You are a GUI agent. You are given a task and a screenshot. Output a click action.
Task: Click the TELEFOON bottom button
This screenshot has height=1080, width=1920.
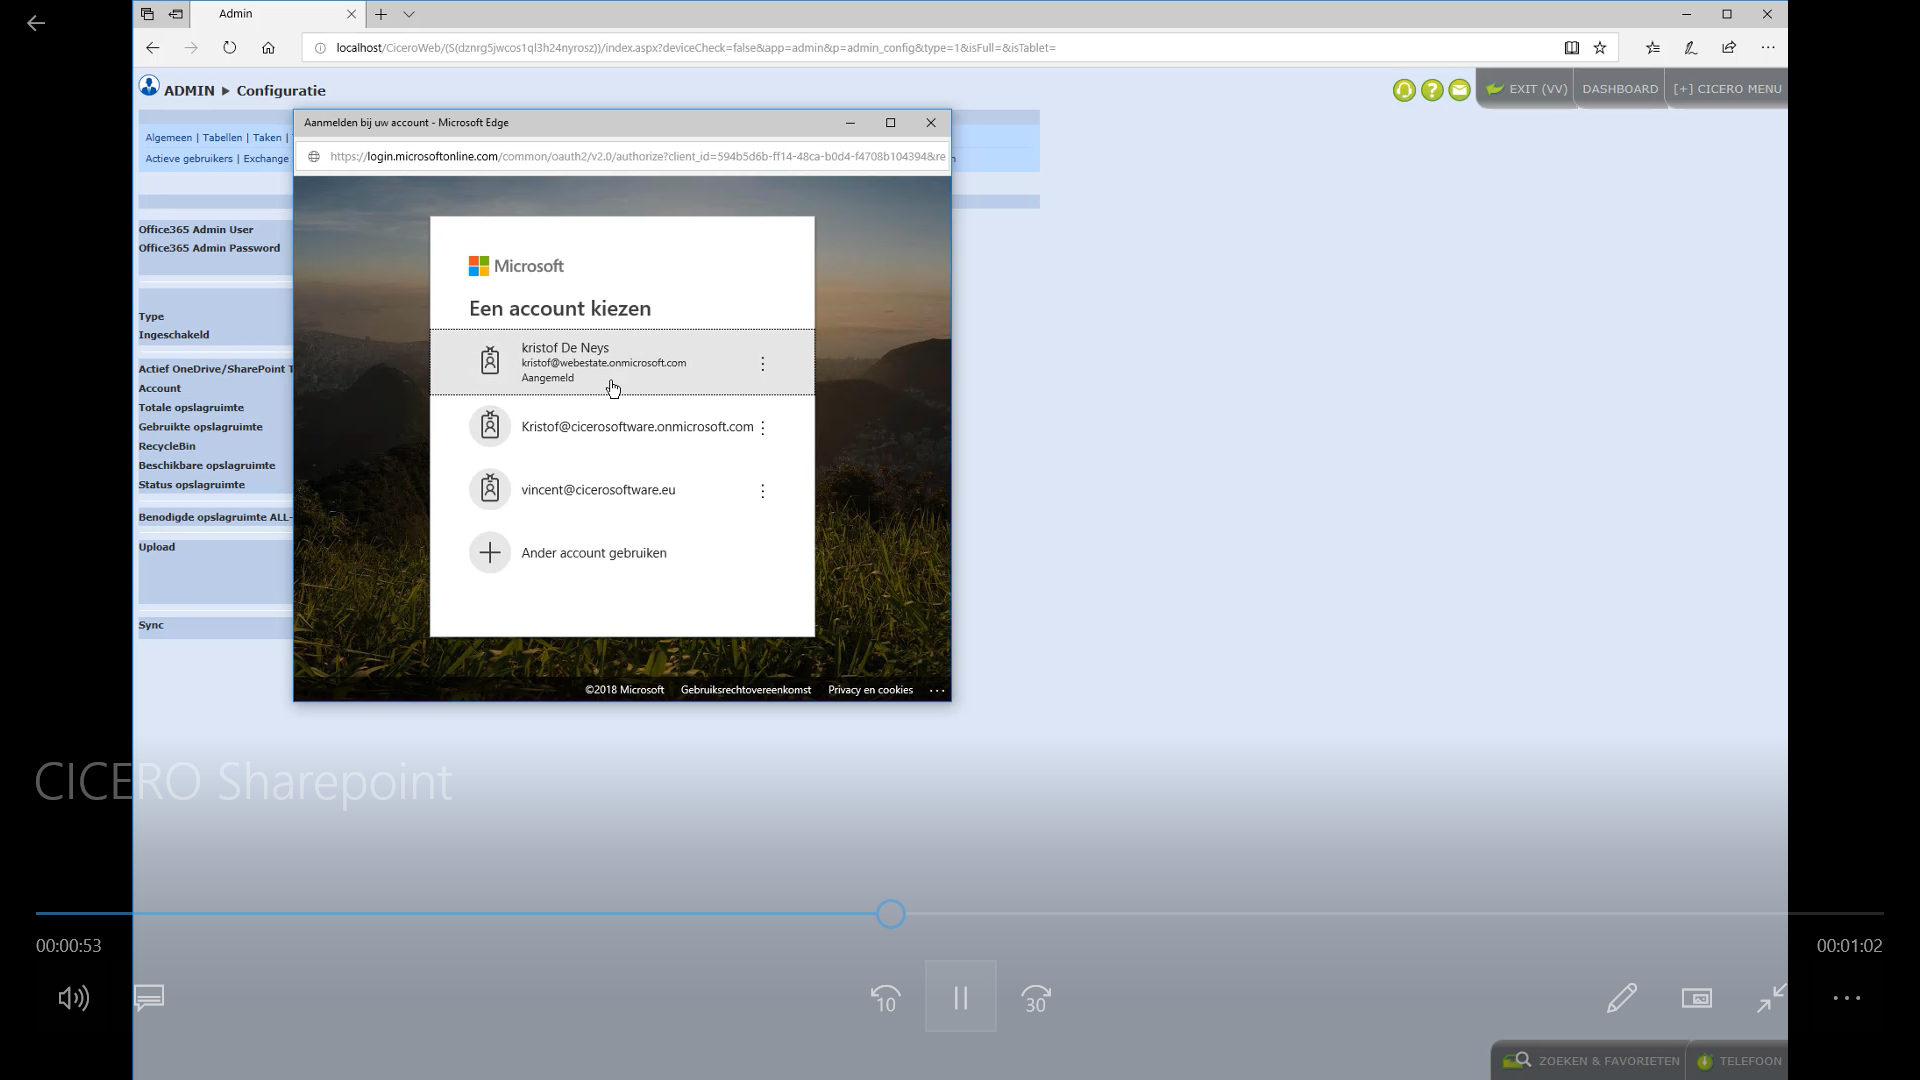(x=1738, y=1061)
